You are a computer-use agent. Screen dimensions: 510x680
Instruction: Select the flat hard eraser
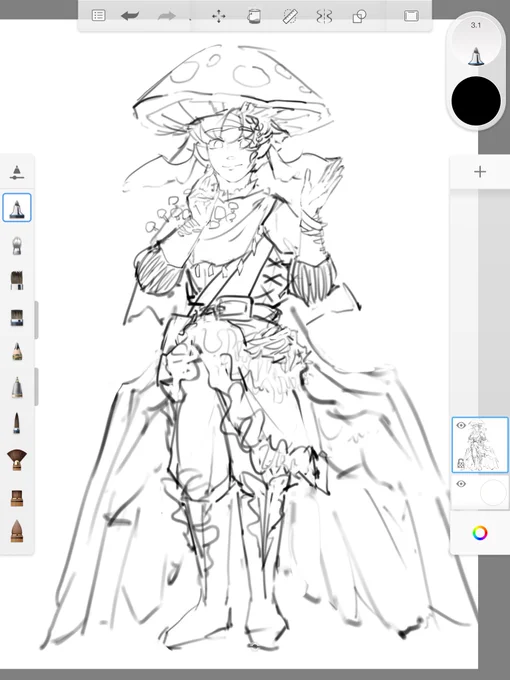[x=16, y=498]
